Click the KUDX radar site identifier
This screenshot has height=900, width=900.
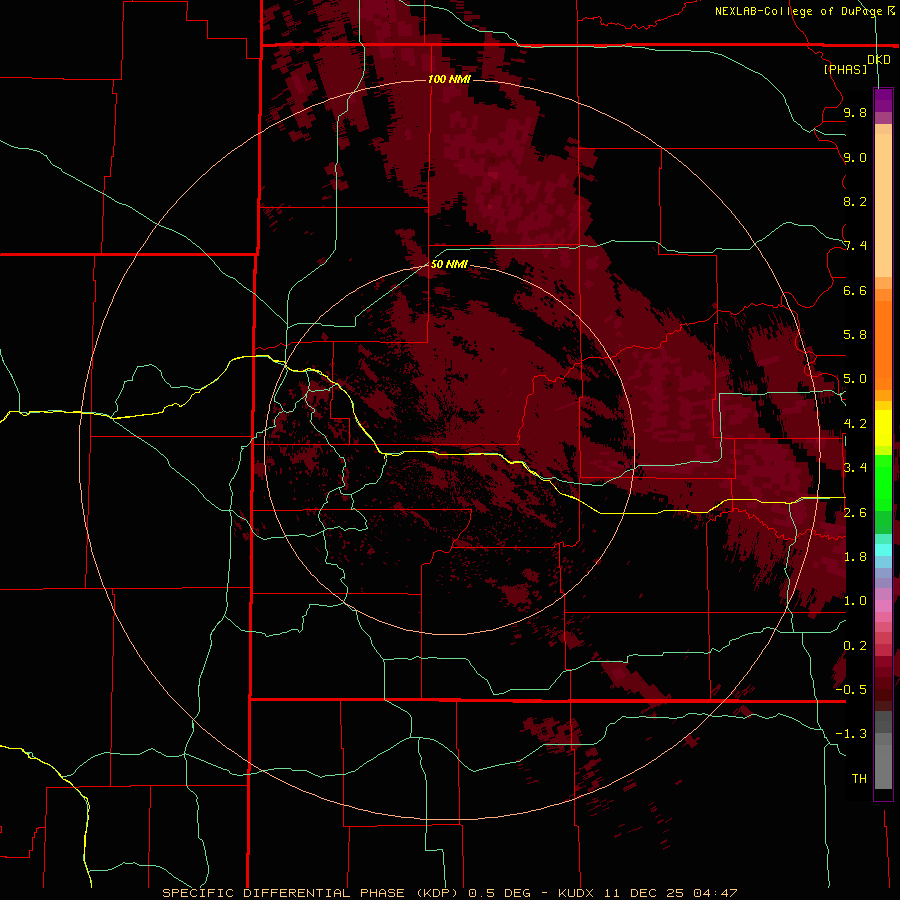577,893
